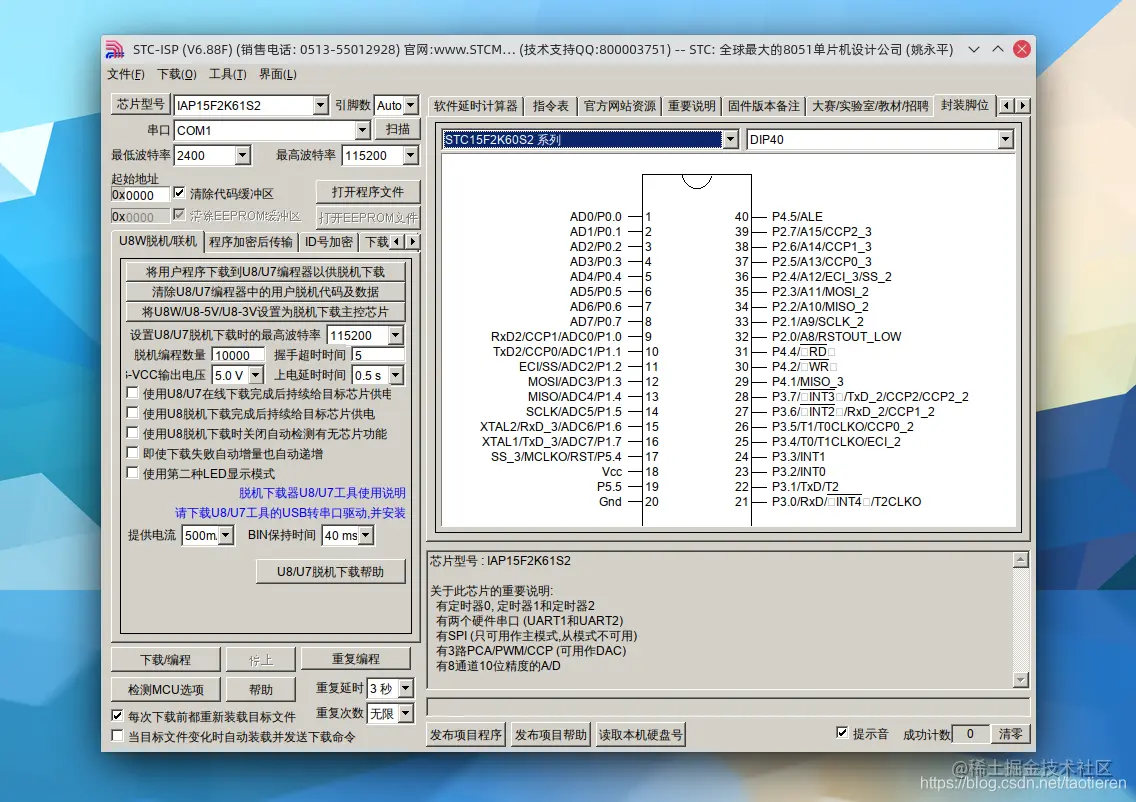Open the 重复延时 3 秒 dropdown
This screenshot has width=1136, height=802.
[406, 688]
